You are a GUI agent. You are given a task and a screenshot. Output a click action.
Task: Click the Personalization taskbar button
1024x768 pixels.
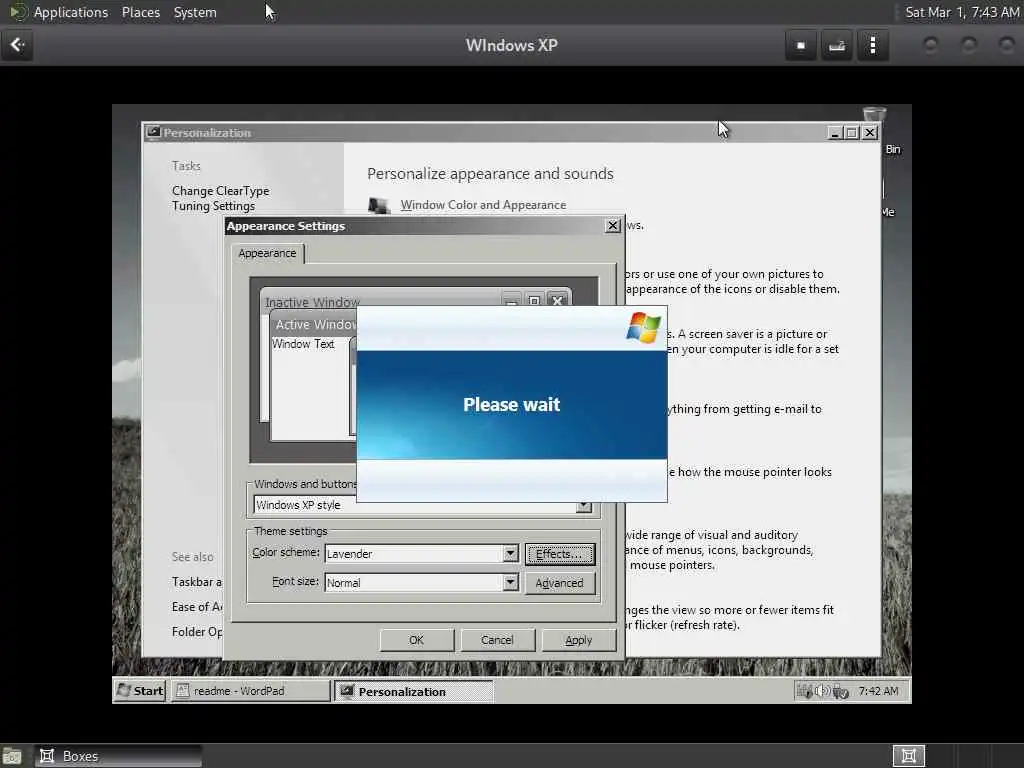coord(413,691)
